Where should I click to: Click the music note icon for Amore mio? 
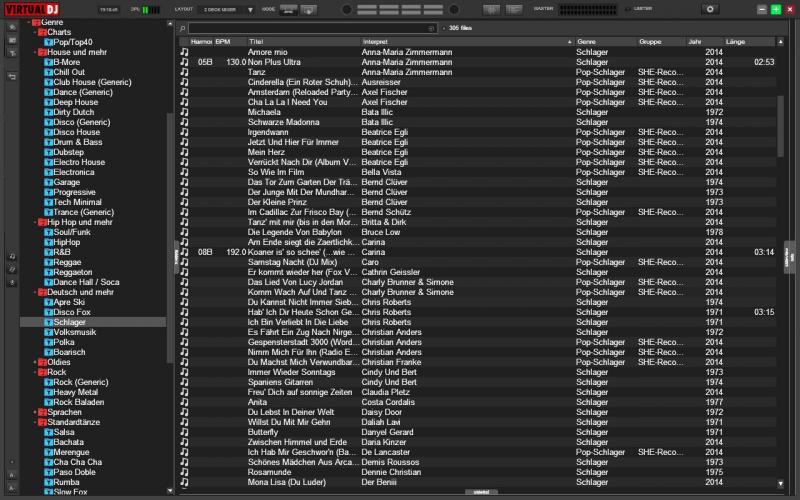[x=184, y=52]
